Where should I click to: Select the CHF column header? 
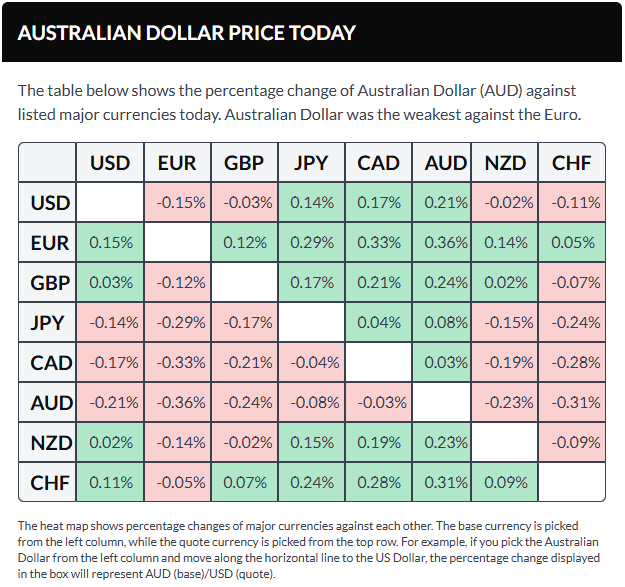[x=572, y=163]
